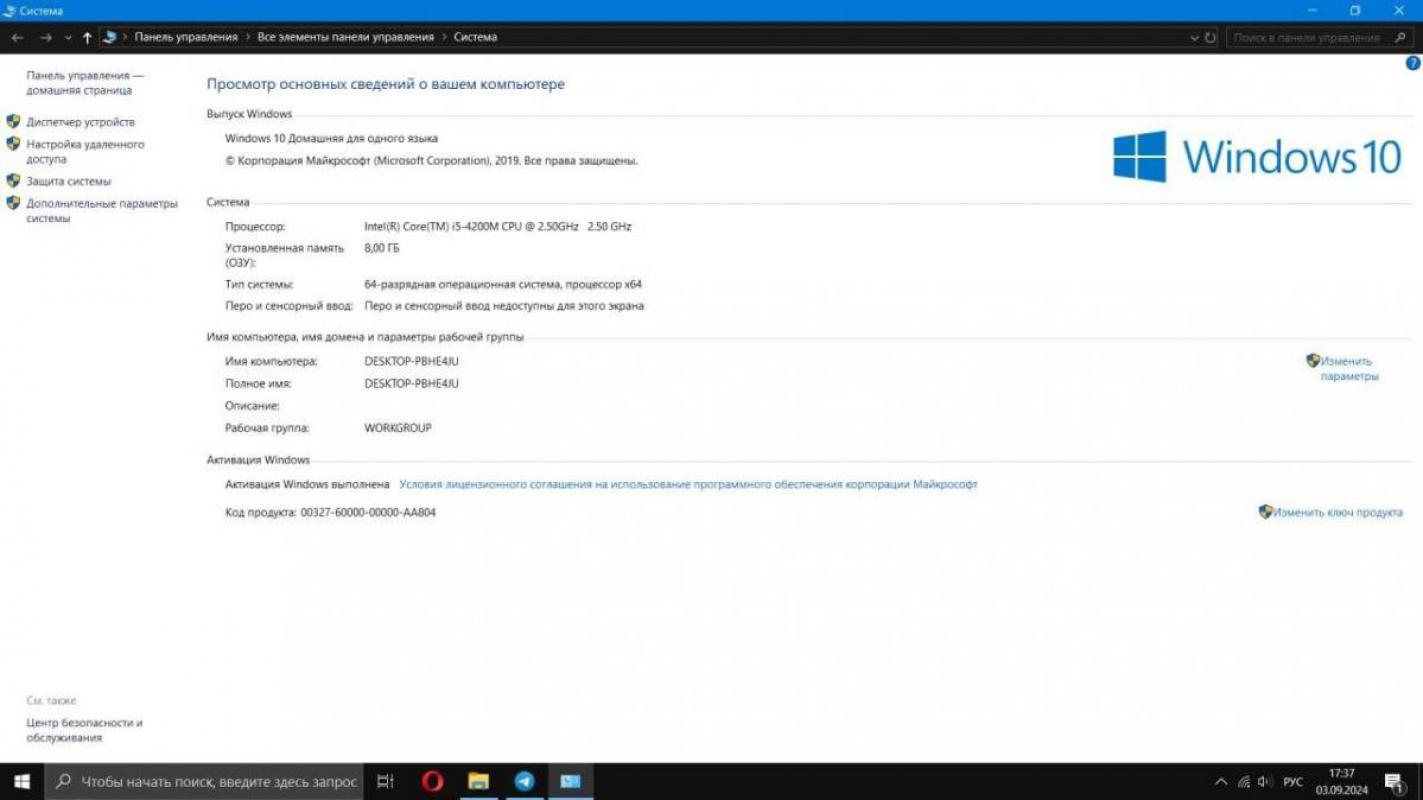This screenshot has width=1423, height=800.
Task: Expand chevron after 'Панель управления' breadcrumb
Action: tap(247, 37)
